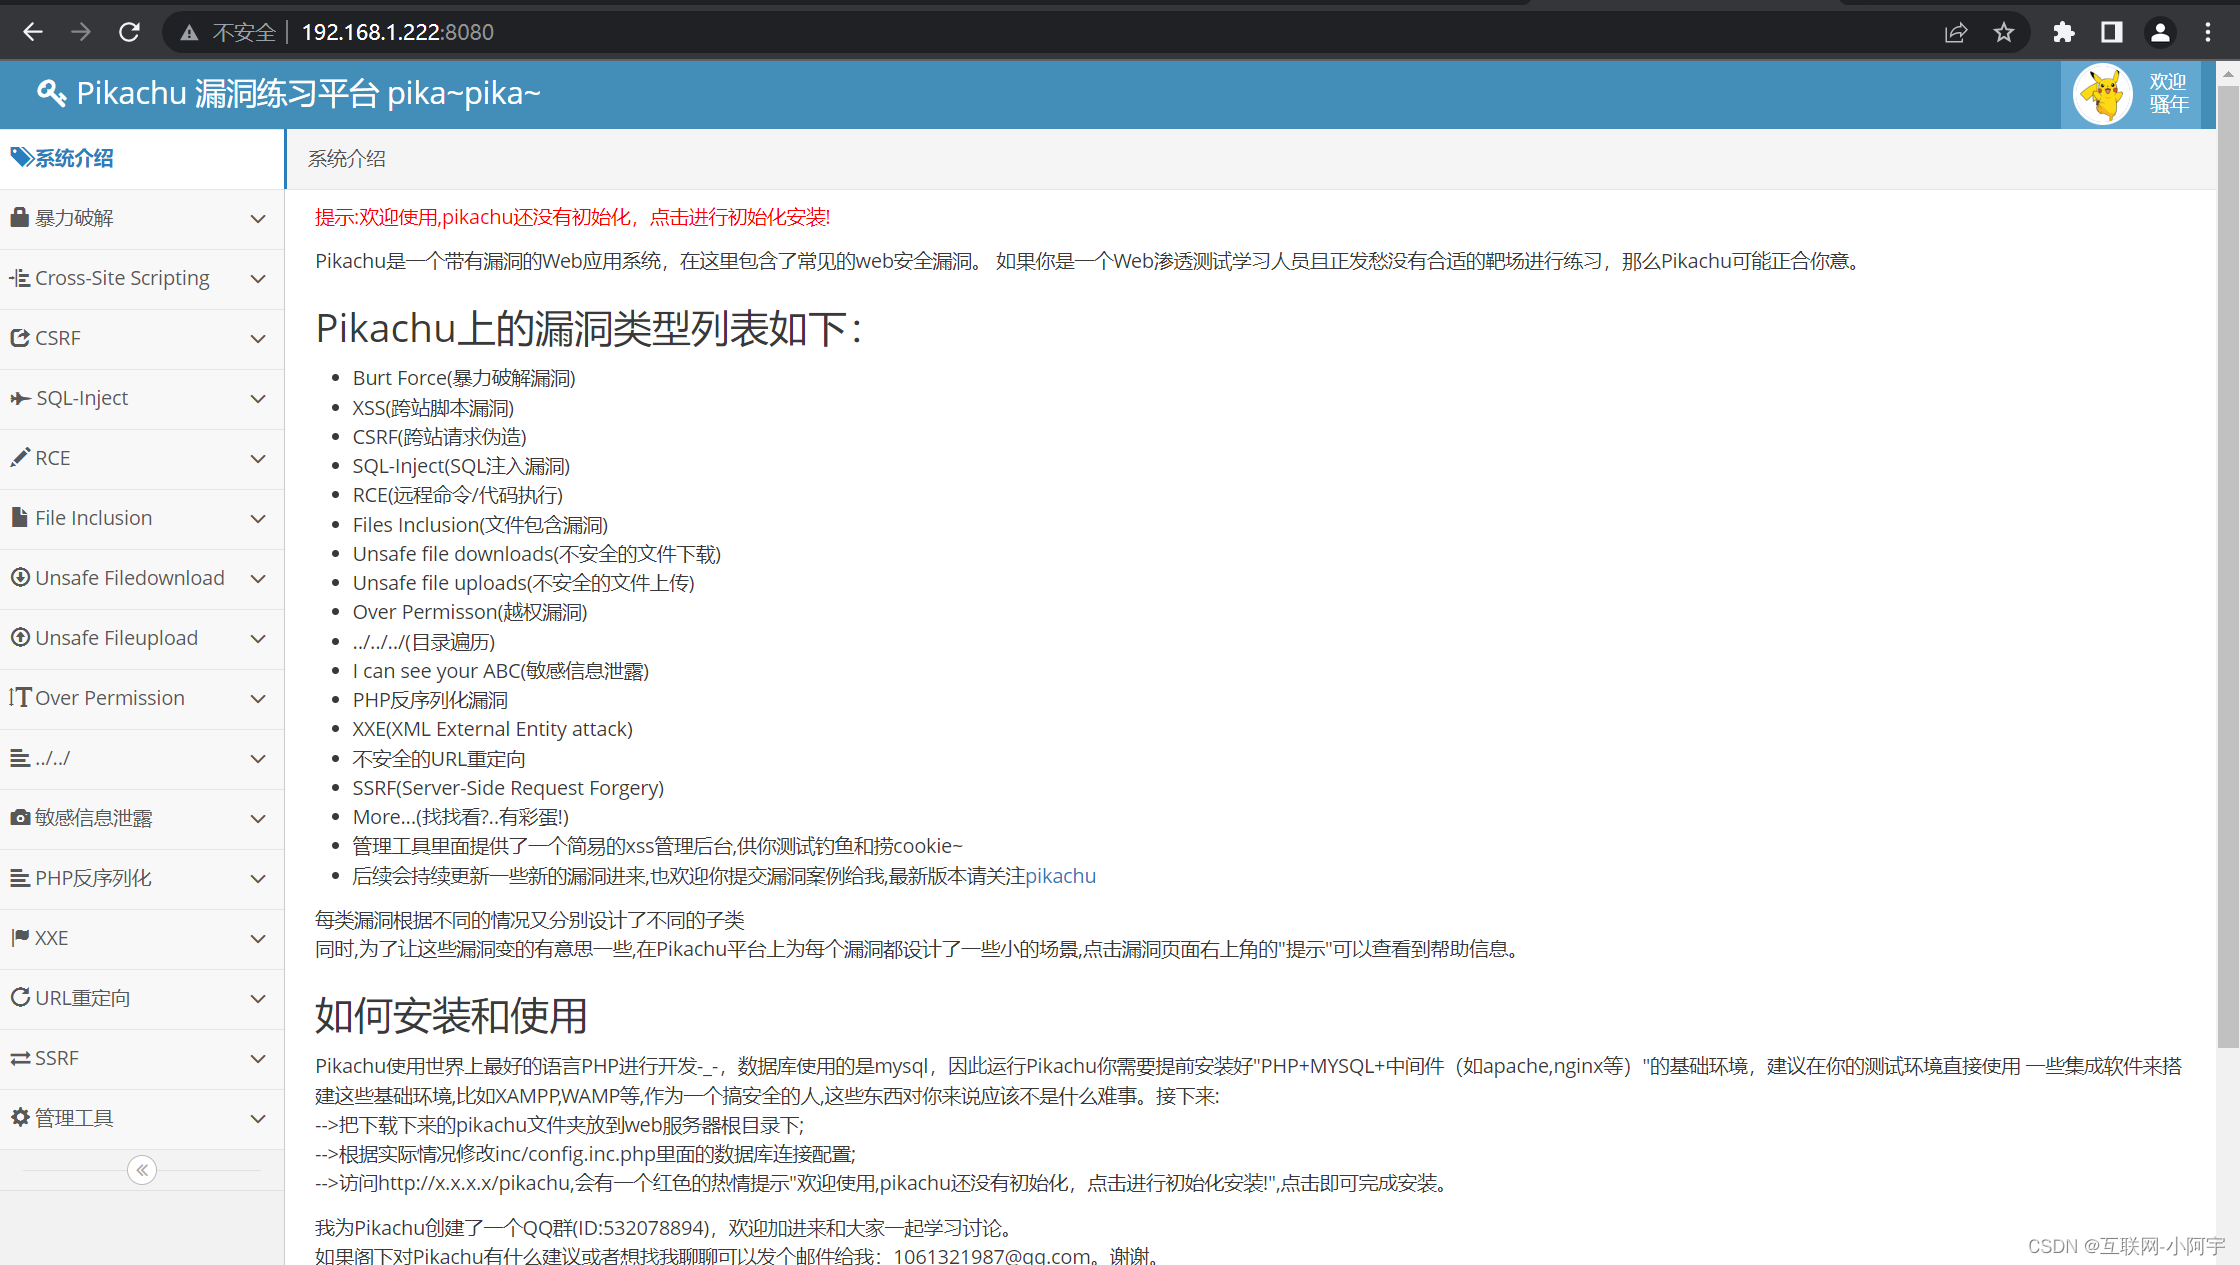Click the Pikachu avatar image

(x=2102, y=94)
